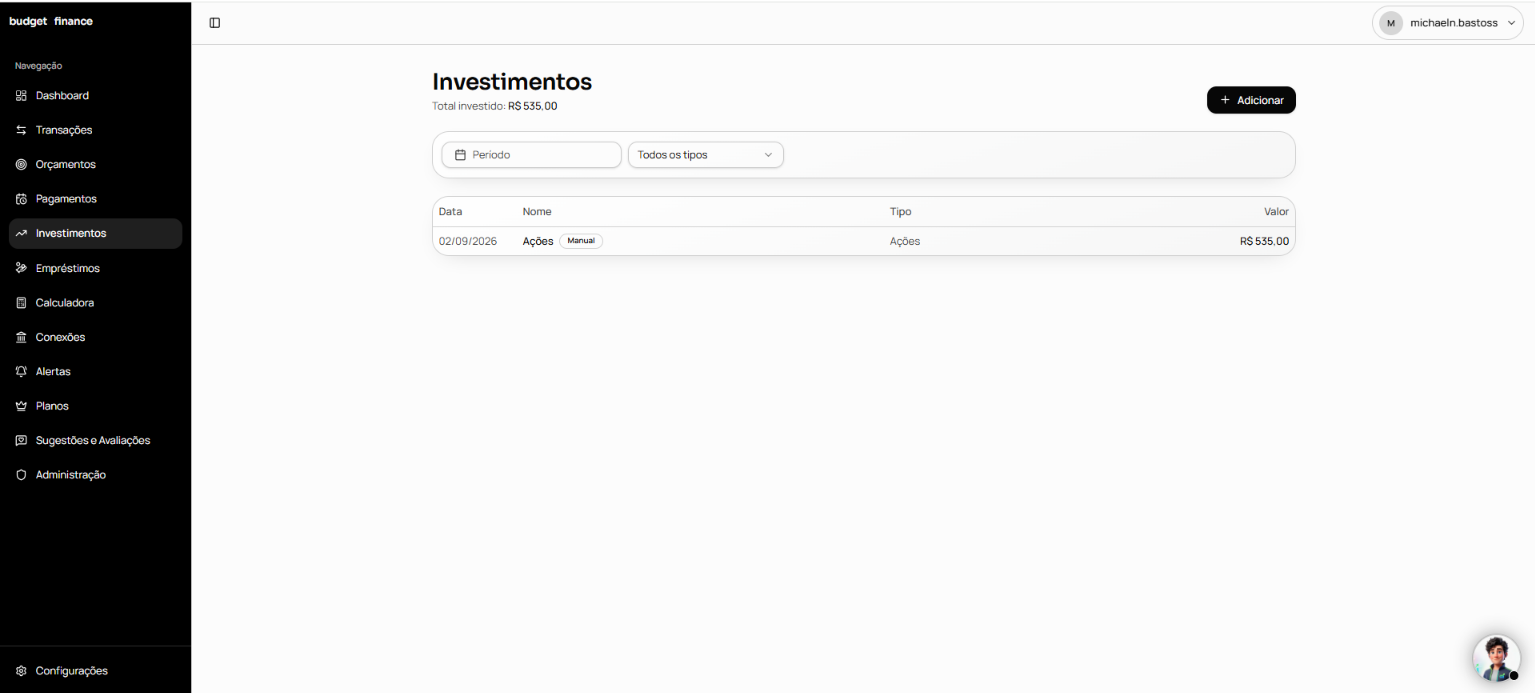Go to Conexões
This screenshot has height=693, width=1535.
click(96, 337)
